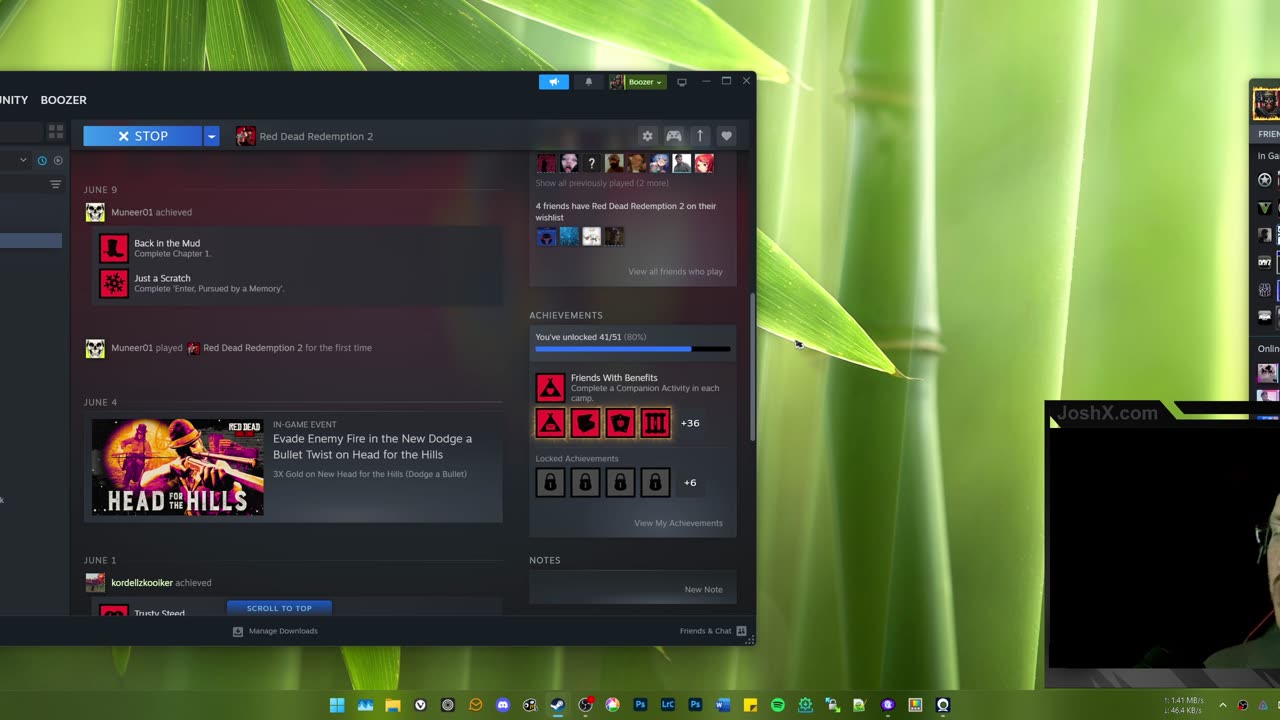
Task: Click GTA V friend game icon in friends list
Action: click(x=1265, y=207)
